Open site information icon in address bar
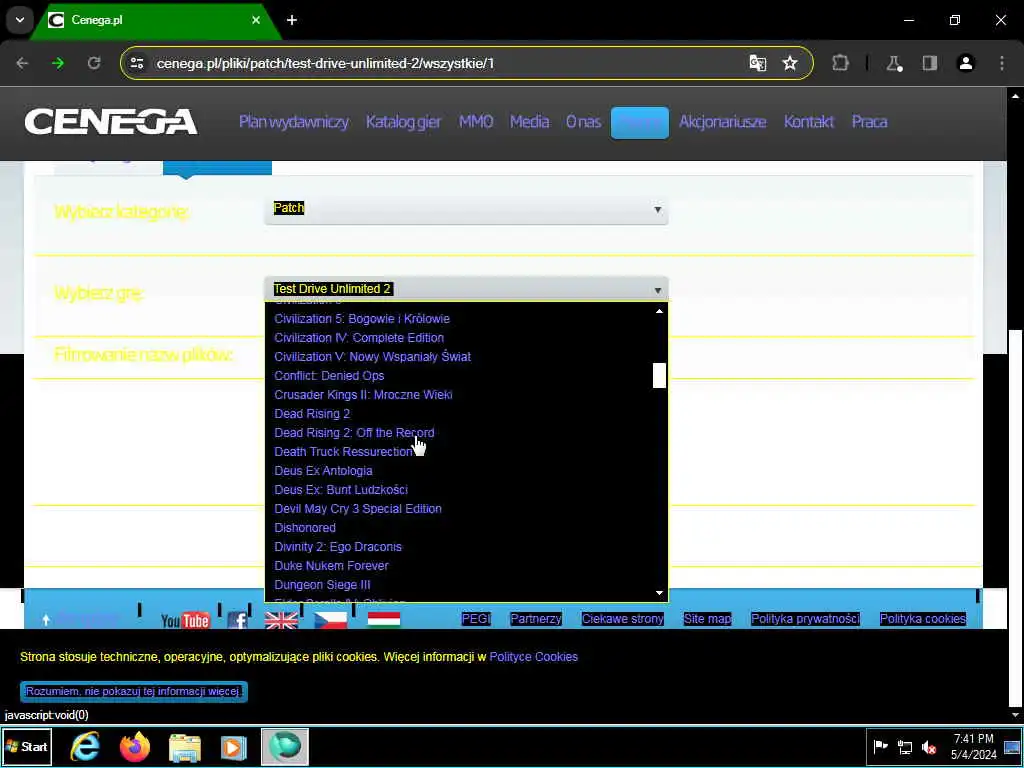This screenshot has height=768, width=1024. (x=137, y=63)
